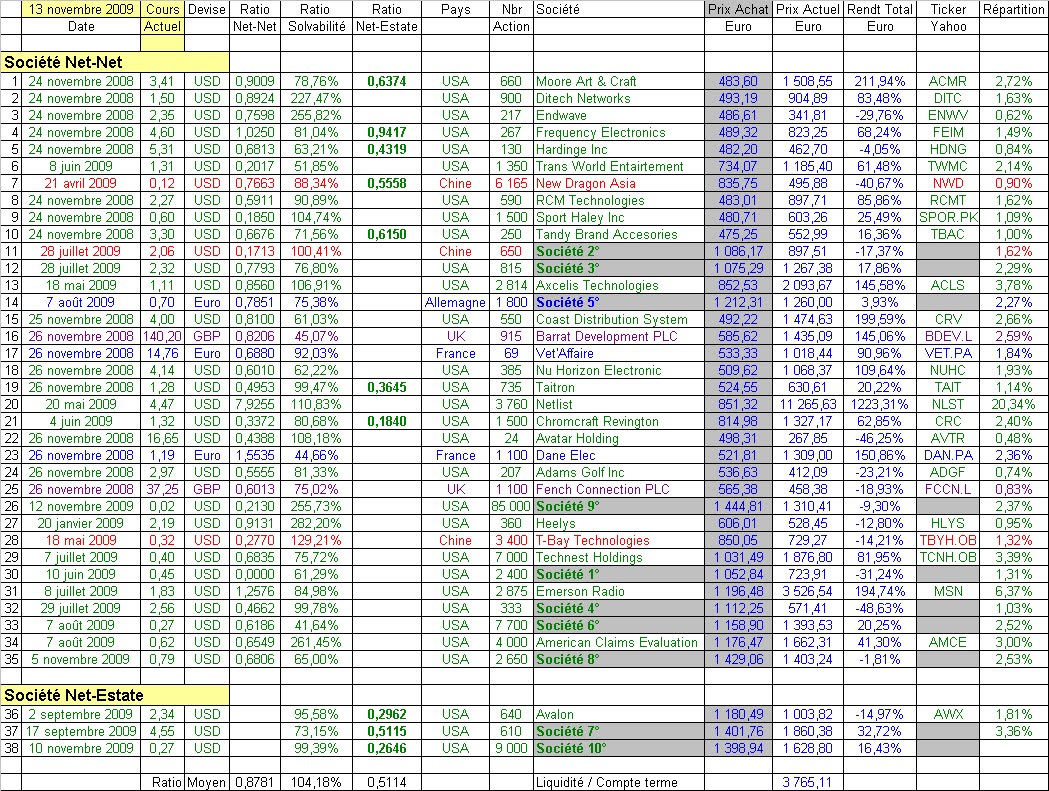Select the 'Trans World Entairtement' cell
This screenshot has width=1049, height=791.
click(619, 166)
